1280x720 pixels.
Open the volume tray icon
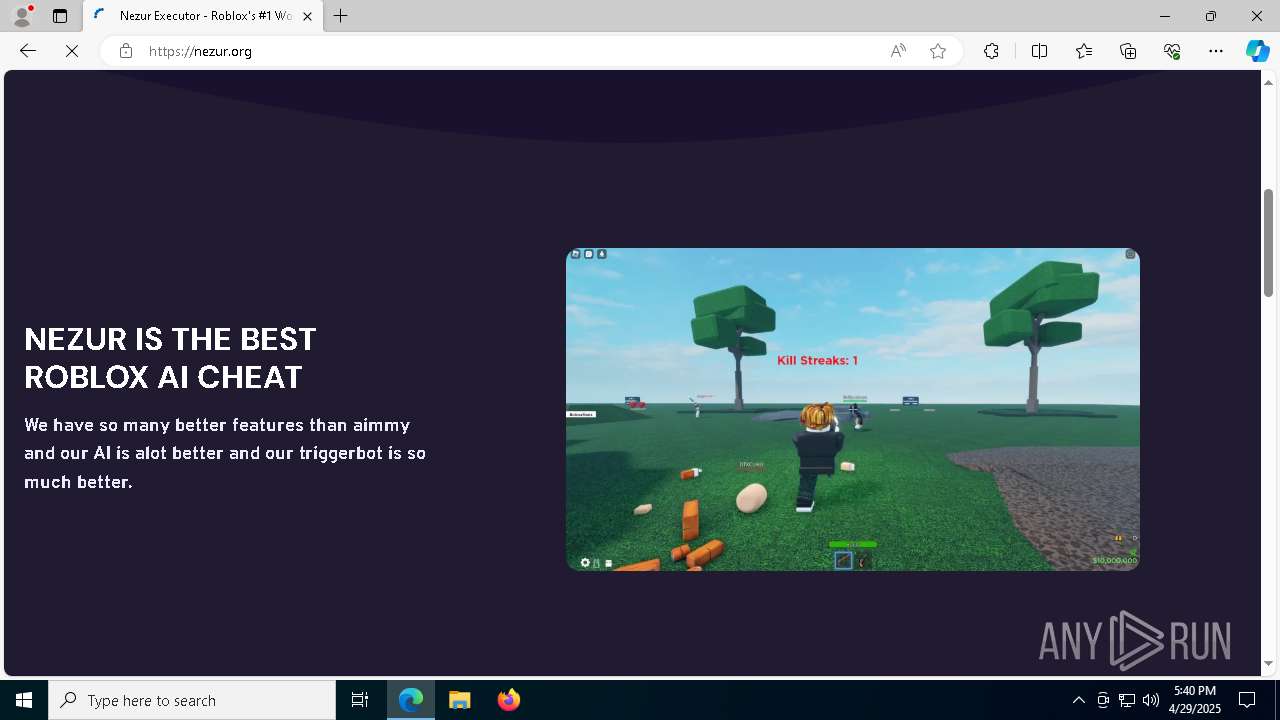pos(1151,700)
